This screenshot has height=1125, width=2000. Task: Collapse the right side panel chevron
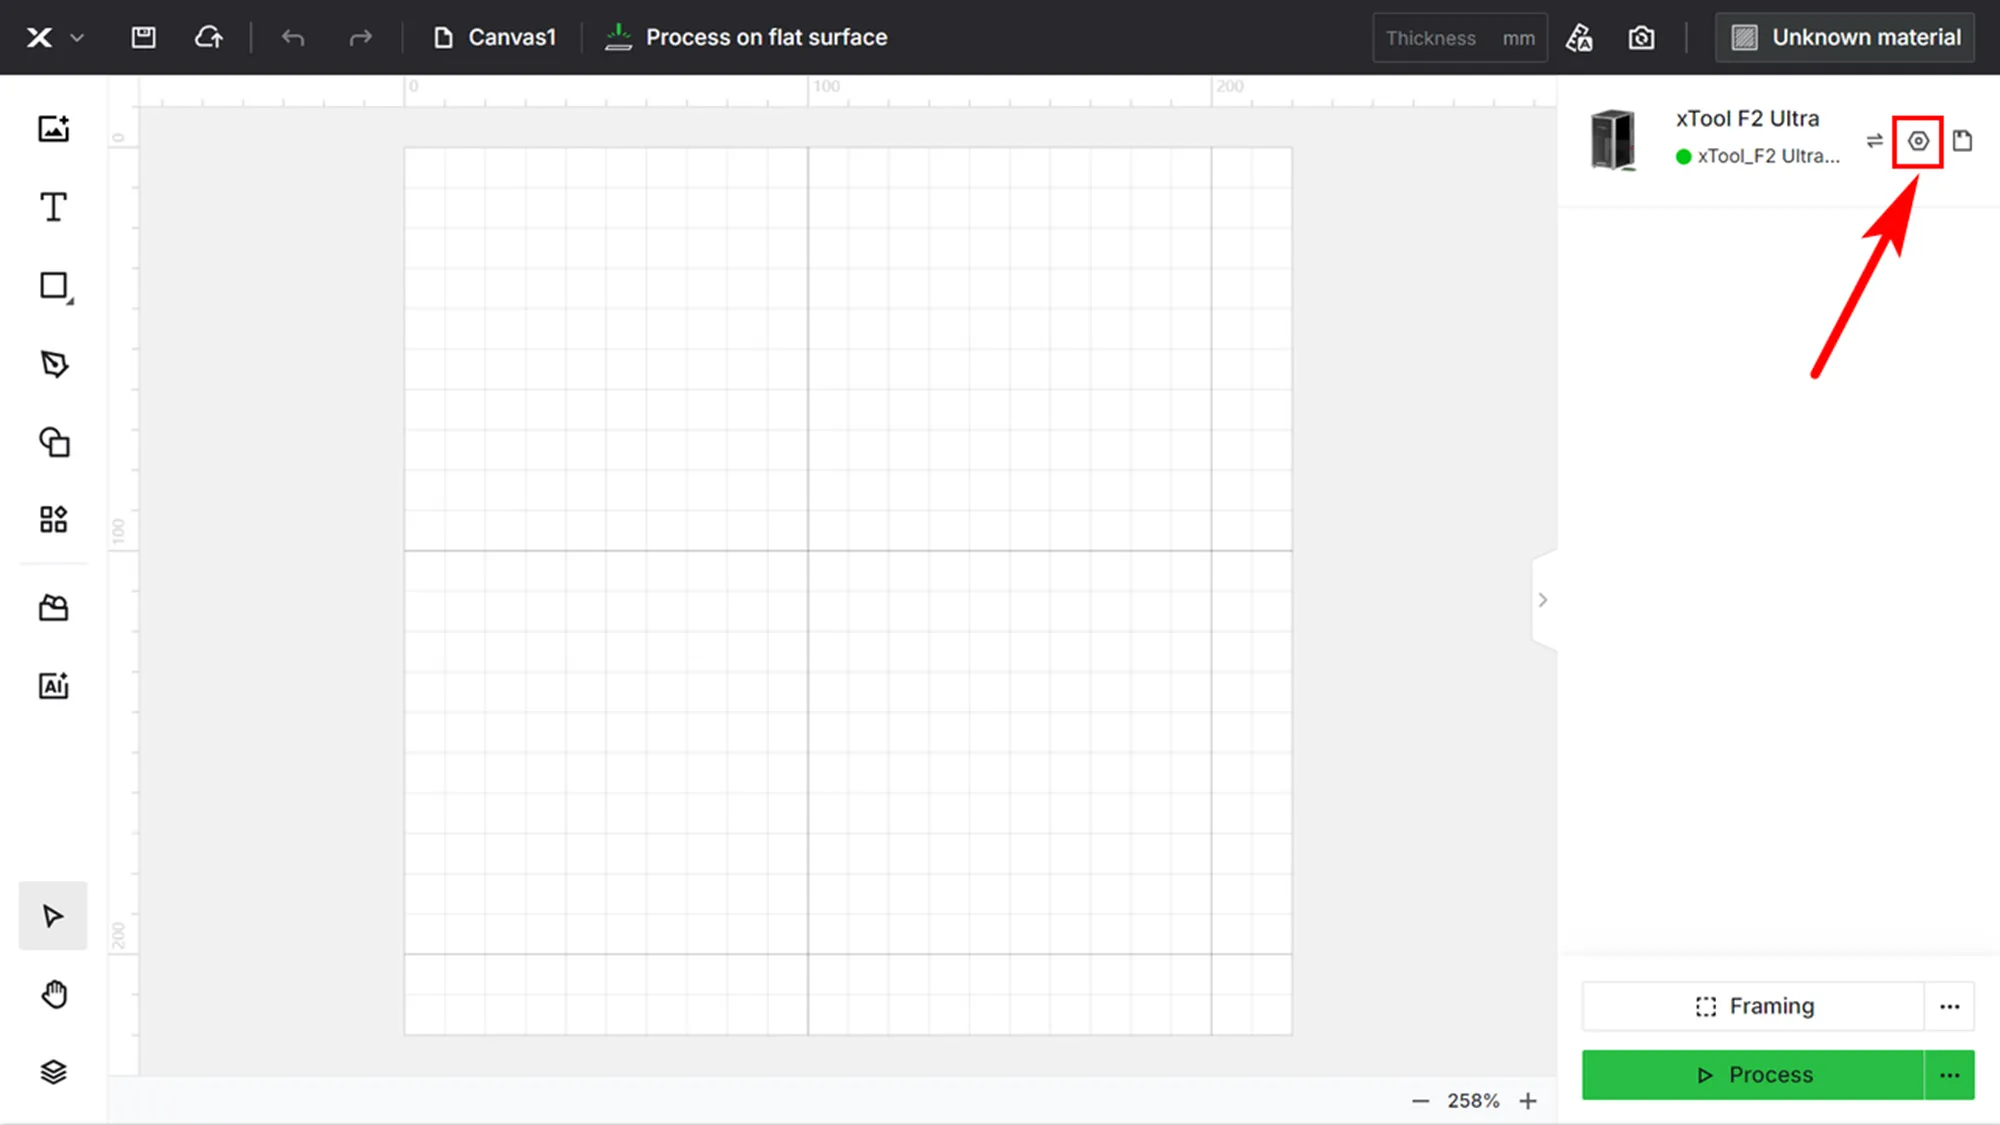point(1543,600)
